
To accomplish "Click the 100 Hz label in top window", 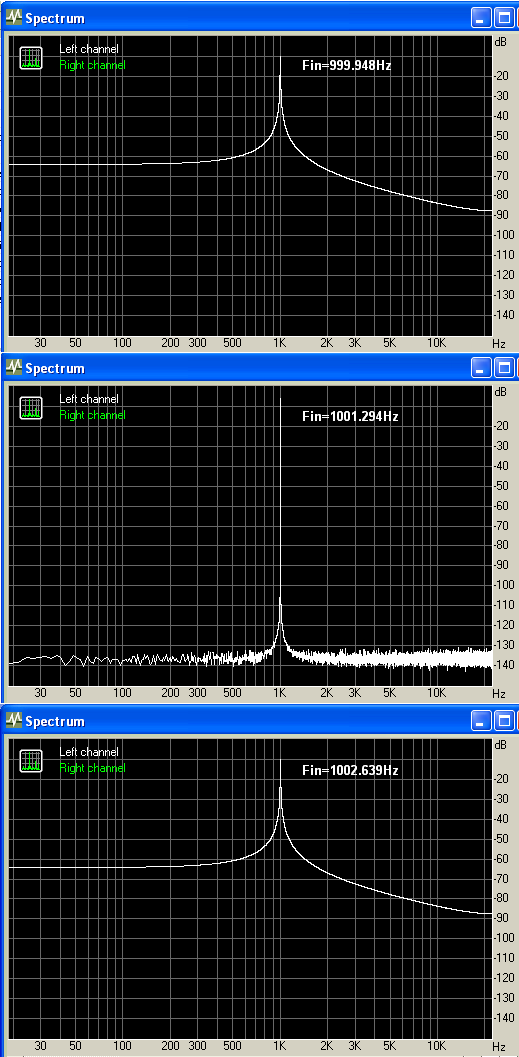I will click(x=122, y=343).
